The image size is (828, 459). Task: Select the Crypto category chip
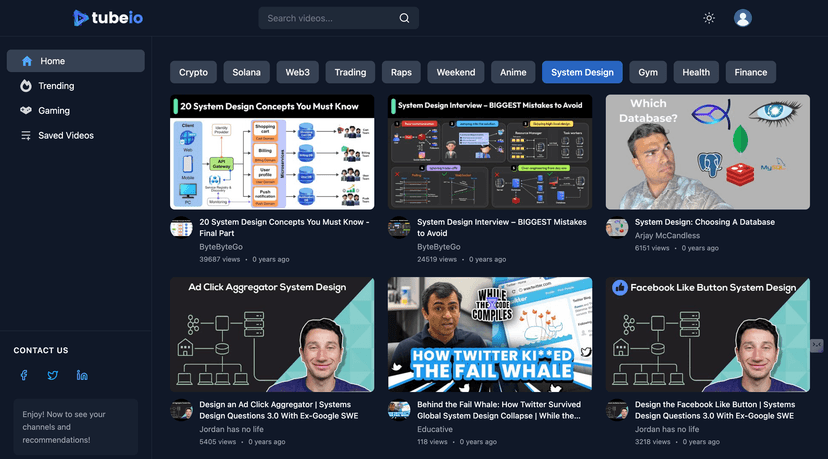pyautogui.click(x=193, y=72)
